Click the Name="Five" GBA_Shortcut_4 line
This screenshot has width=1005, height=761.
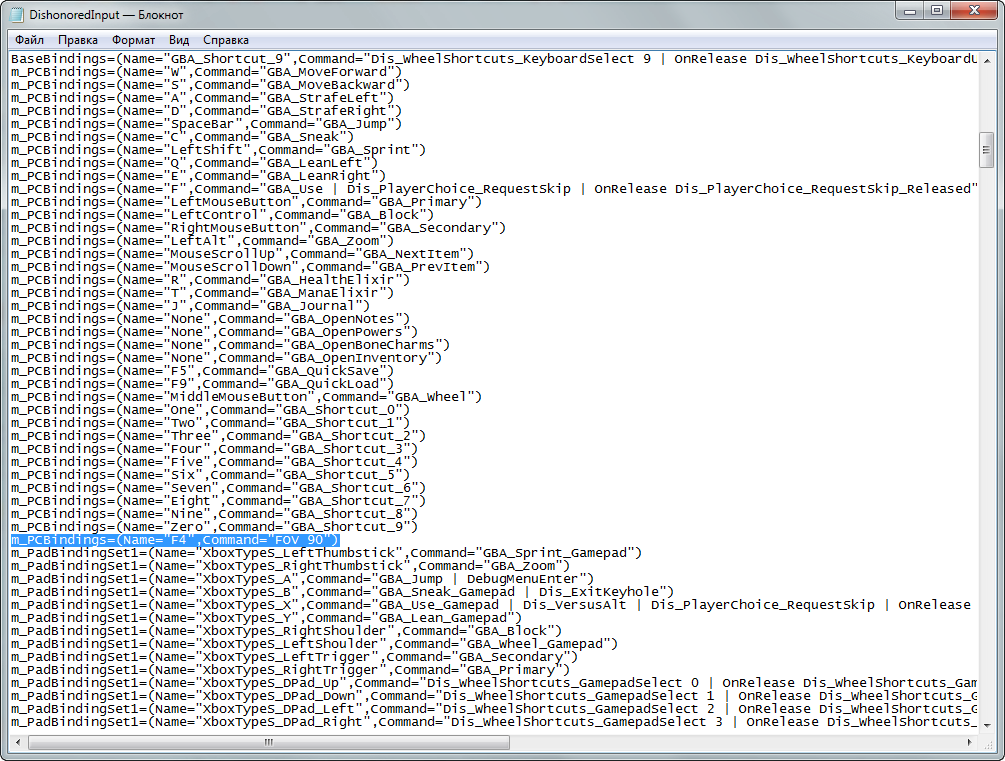[x=215, y=461]
